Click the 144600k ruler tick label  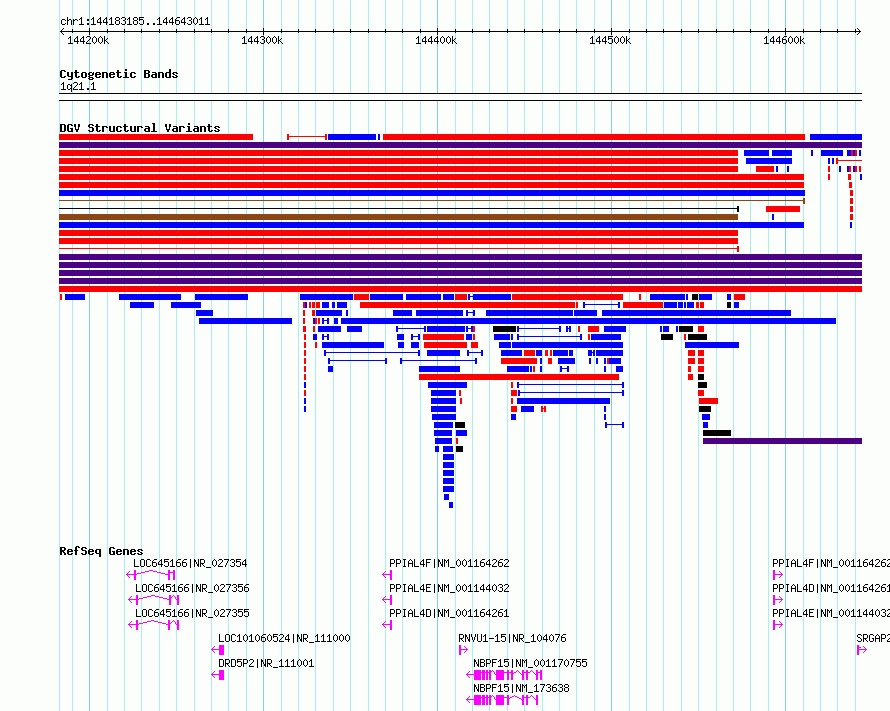pyautogui.click(x=784, y=40)
